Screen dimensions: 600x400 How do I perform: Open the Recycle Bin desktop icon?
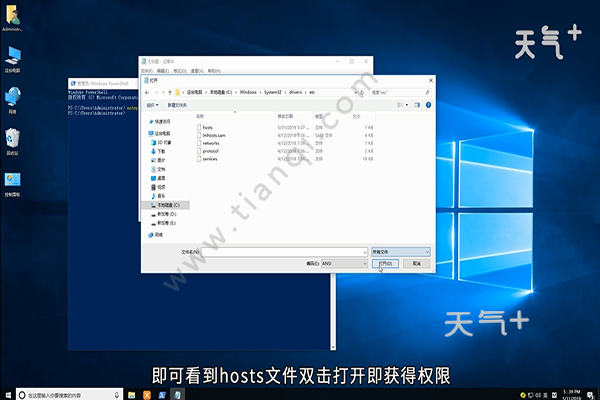13,142
